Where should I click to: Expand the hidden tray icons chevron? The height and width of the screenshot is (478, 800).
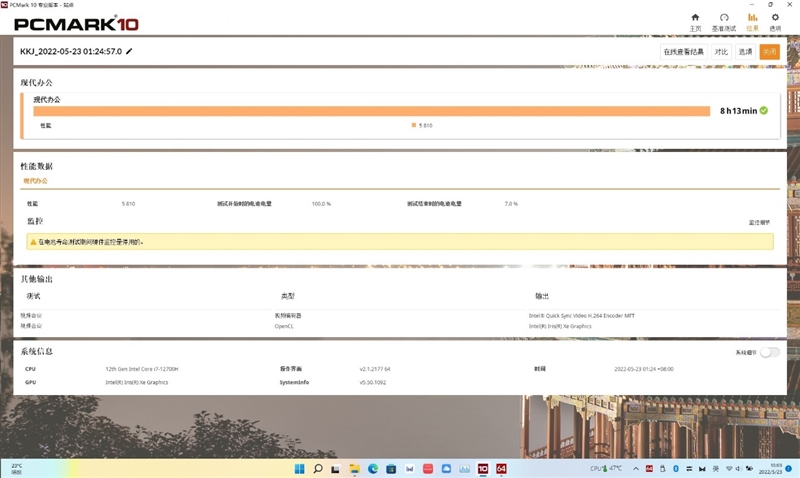636,469
